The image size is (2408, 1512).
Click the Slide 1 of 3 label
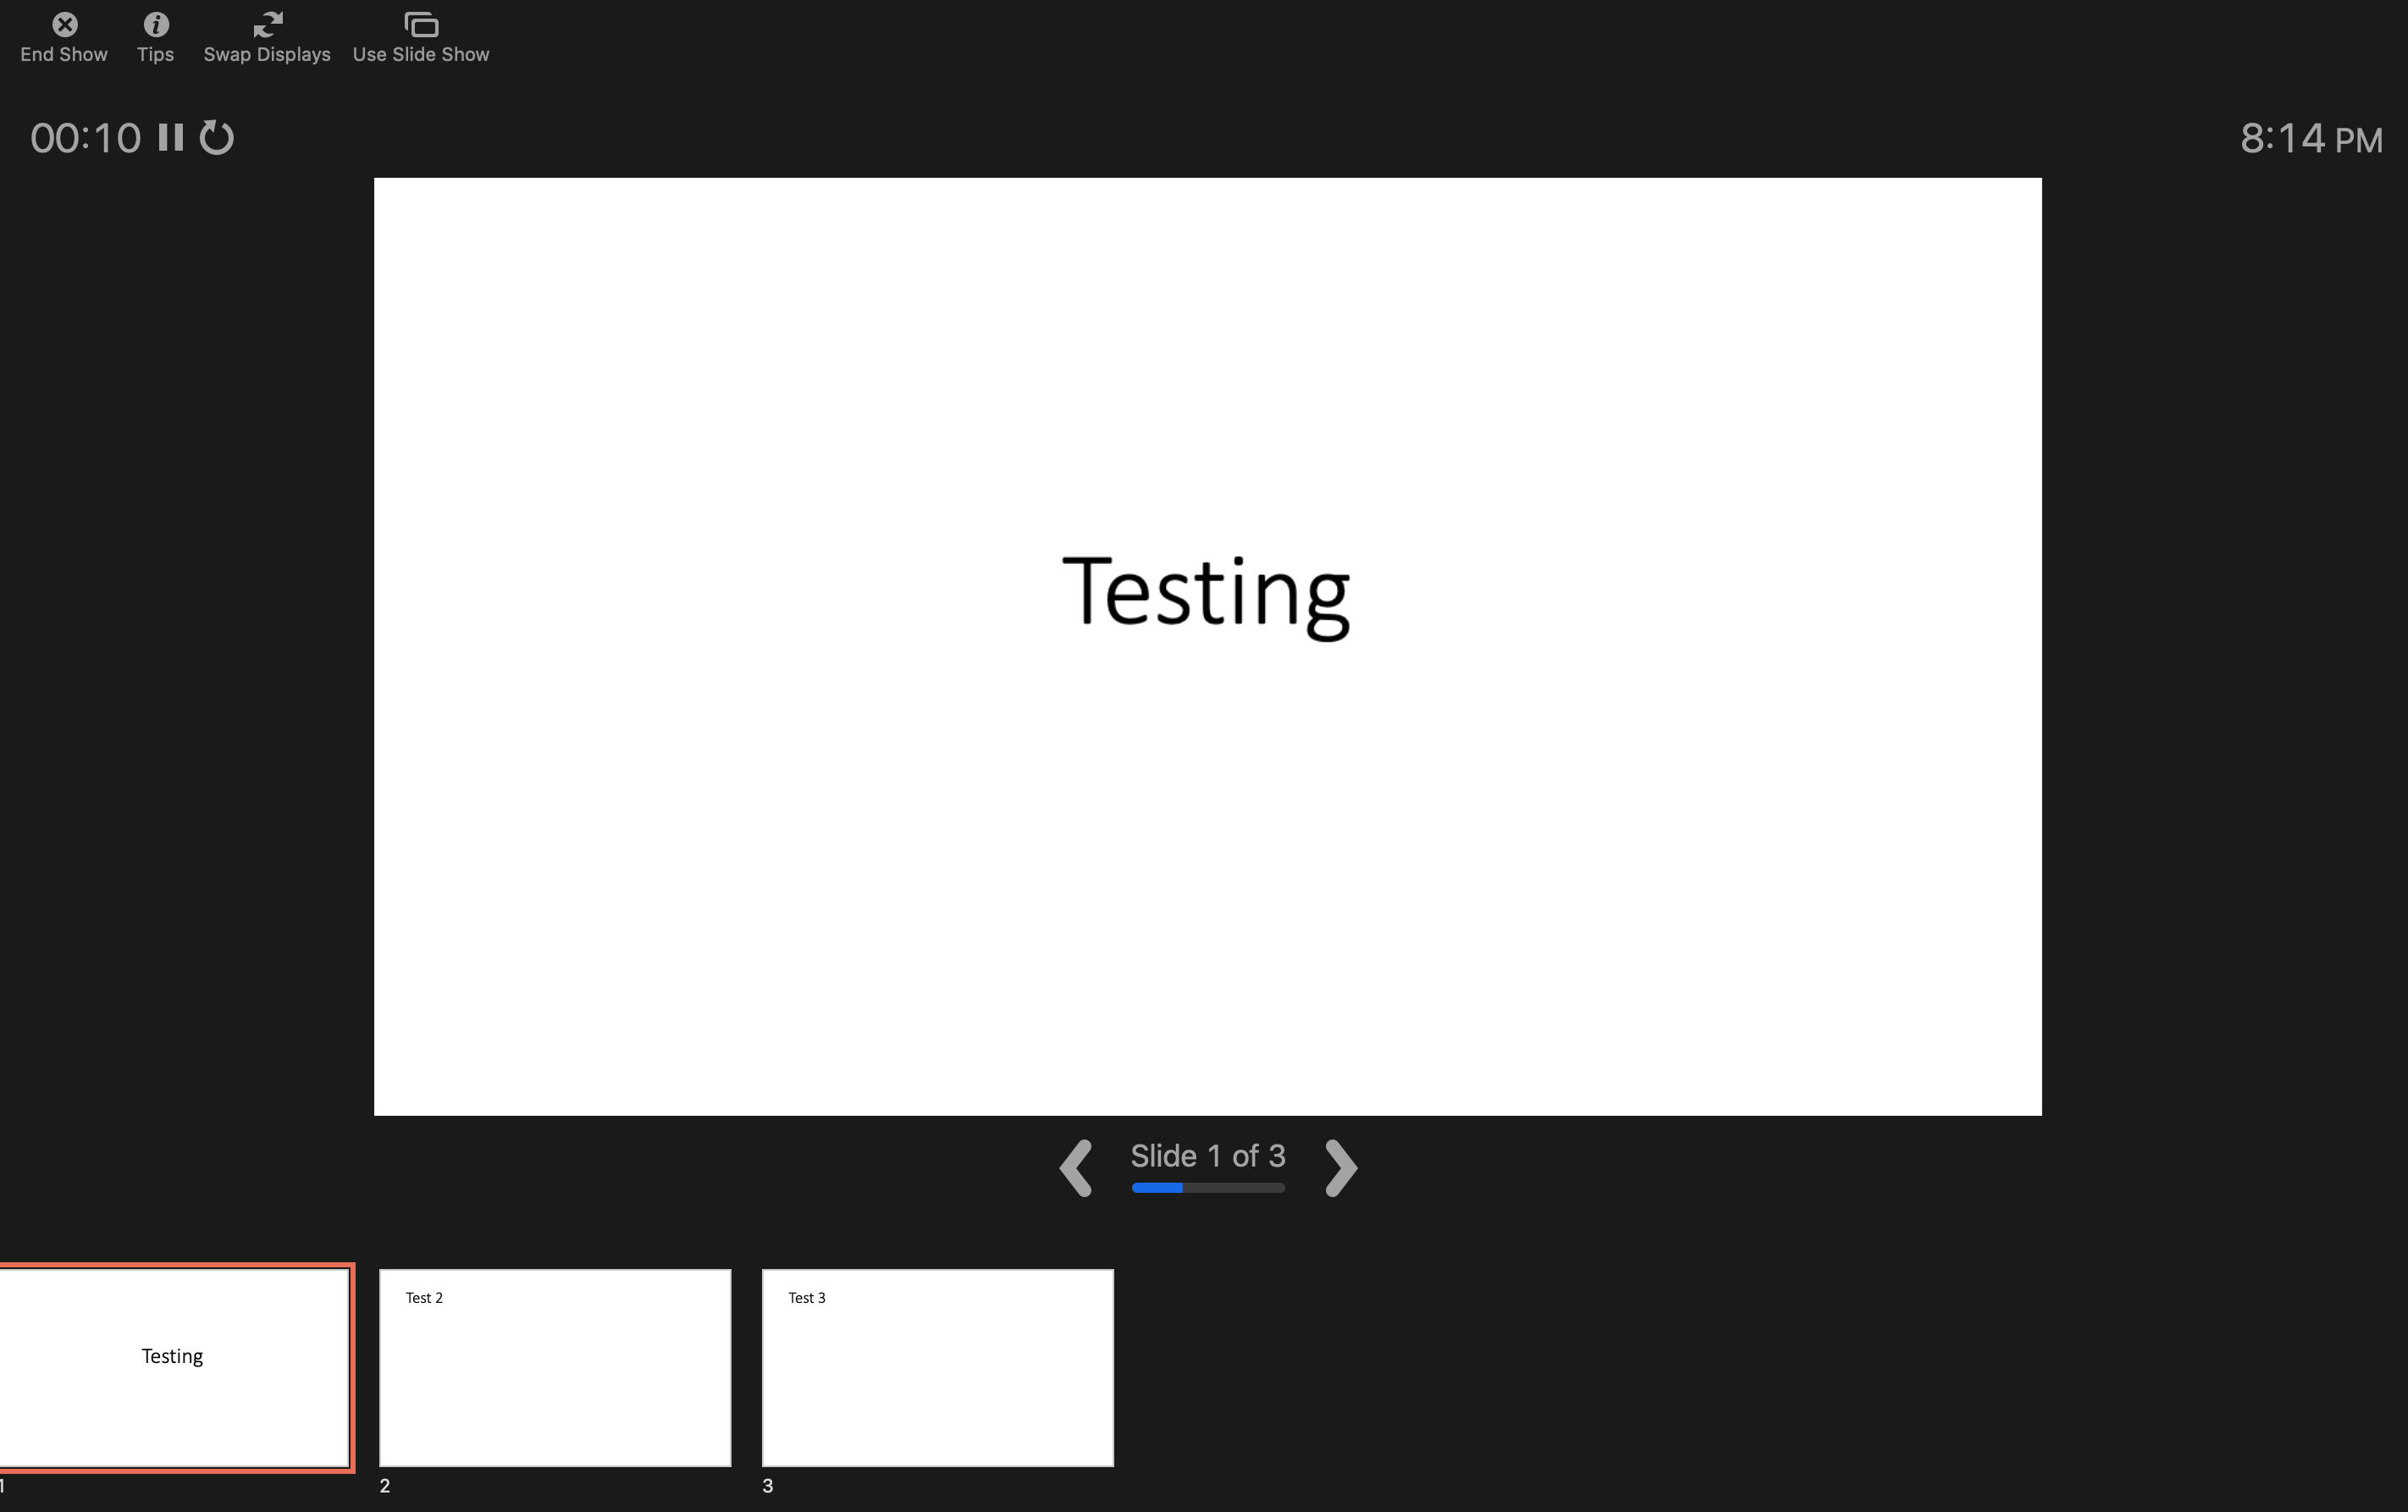click(1207, 1156)
